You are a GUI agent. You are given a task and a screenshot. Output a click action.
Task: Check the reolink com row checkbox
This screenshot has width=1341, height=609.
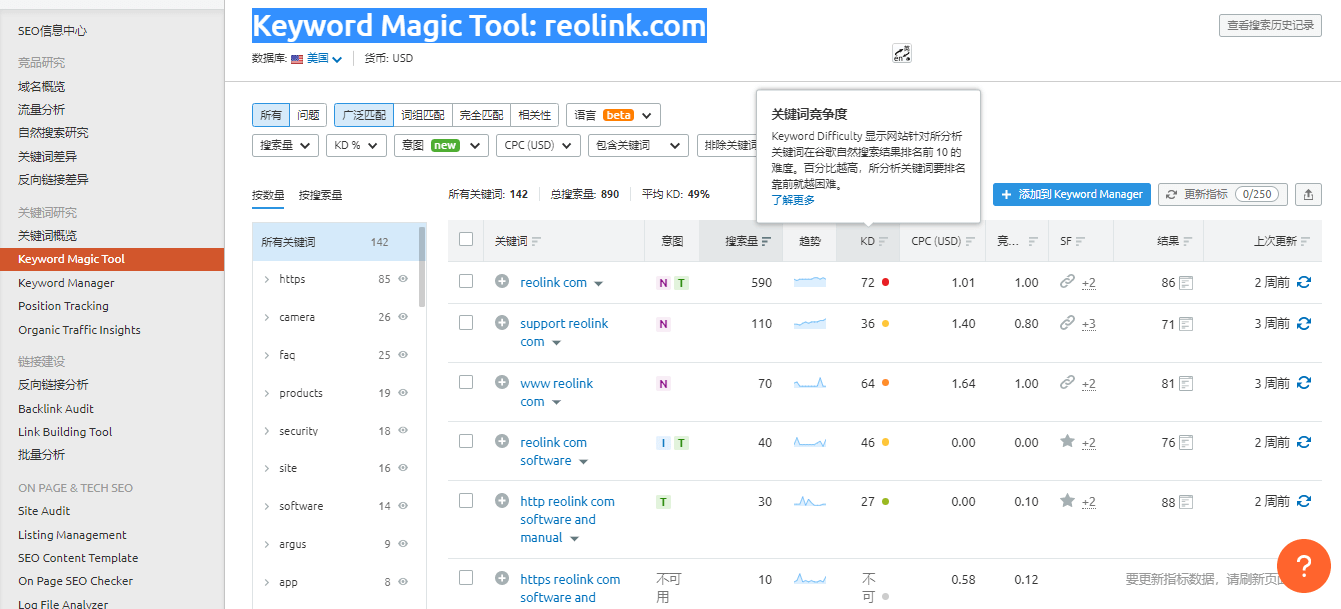pos(466,281)
